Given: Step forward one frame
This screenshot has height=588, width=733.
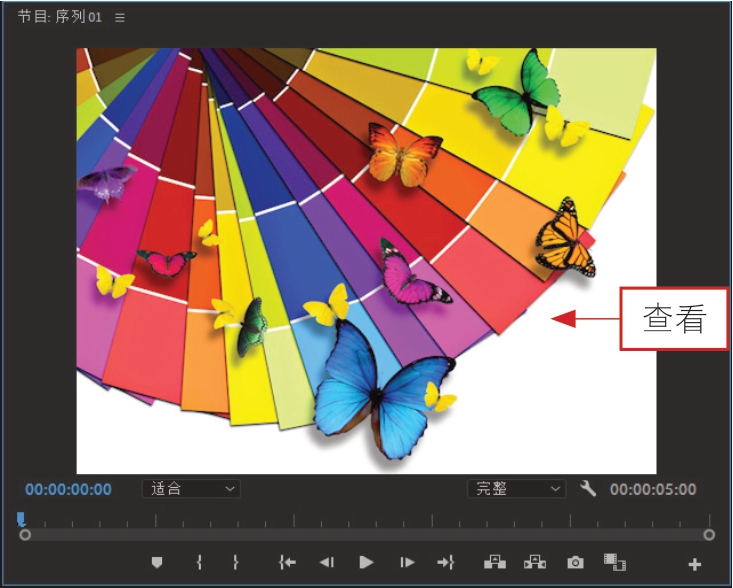Looking at the screenshot, I should [x=407, y=562].
